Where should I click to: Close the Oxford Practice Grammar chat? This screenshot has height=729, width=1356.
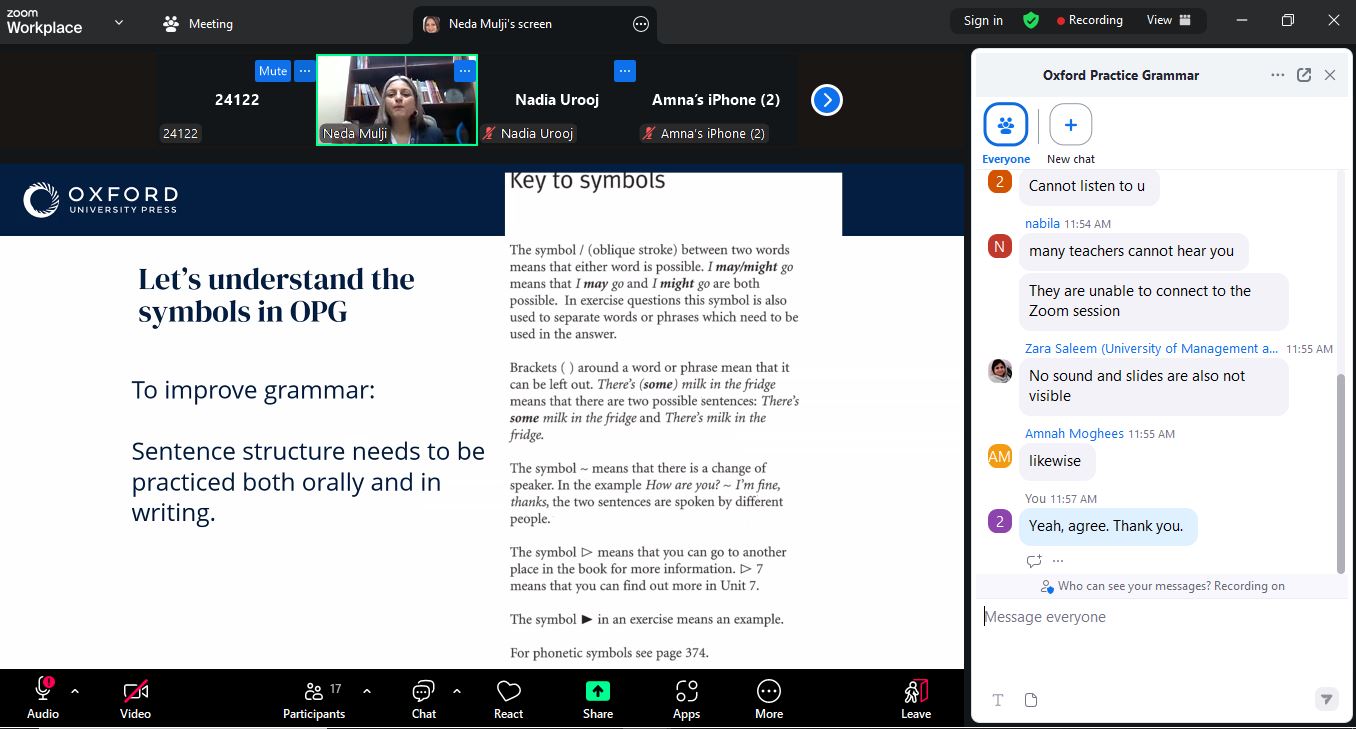1330,75
